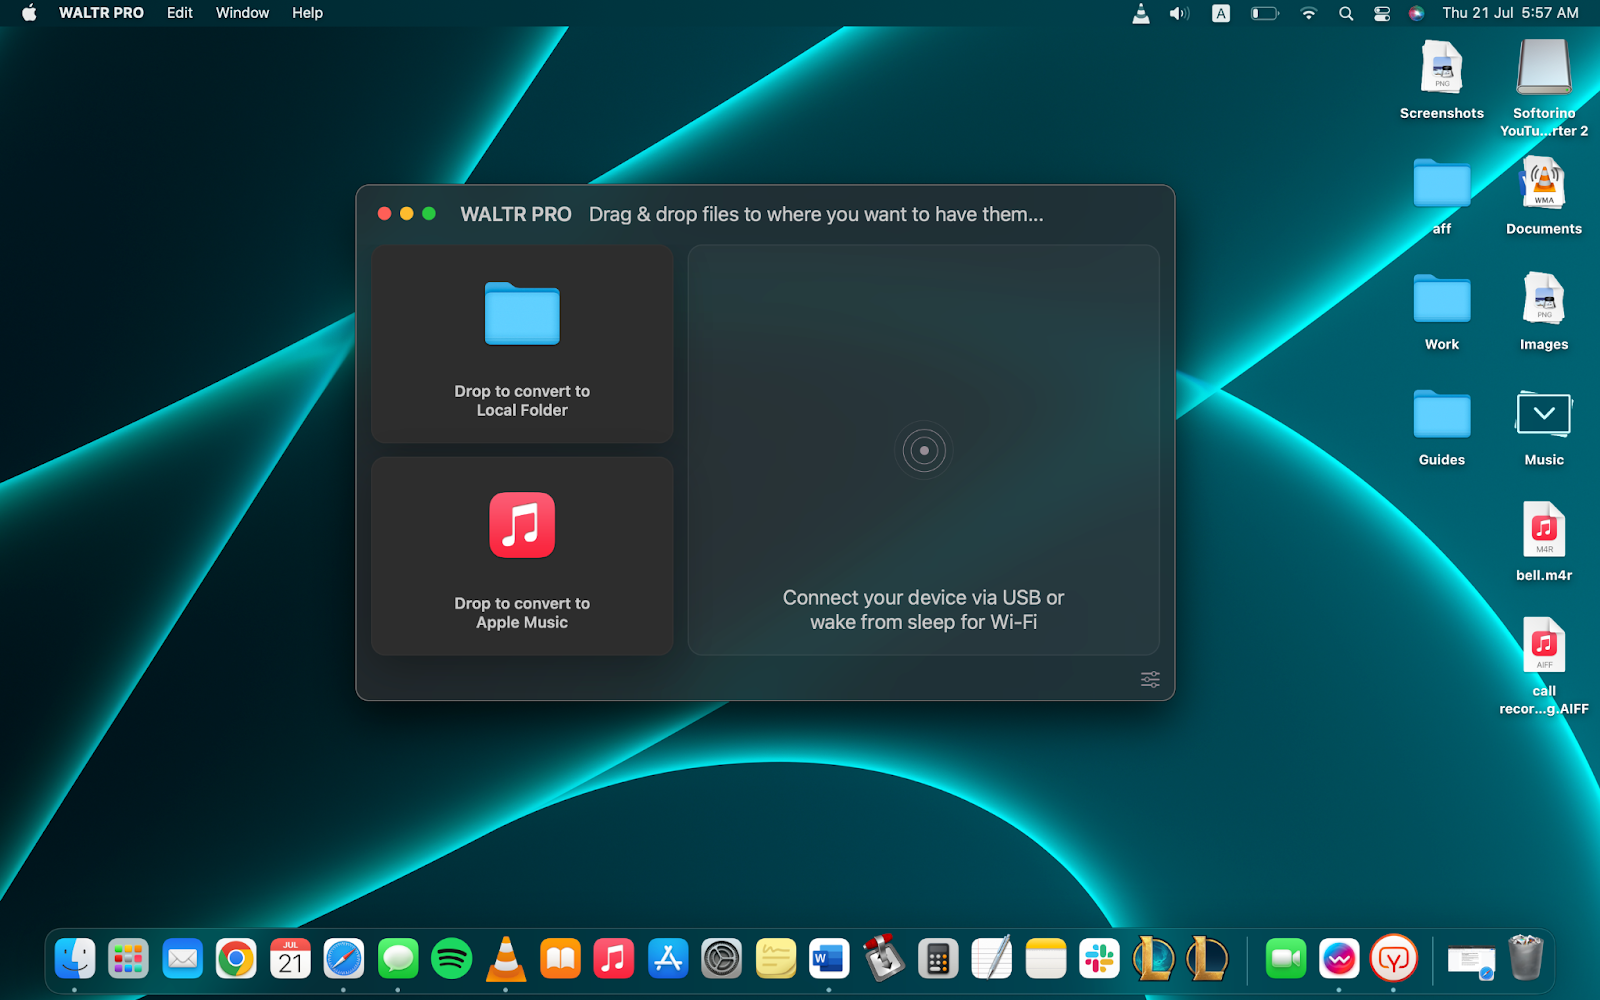1600x1000 pixels.
Task: Open the WALTR PRO app menu
Action: [x=101, y=13]
